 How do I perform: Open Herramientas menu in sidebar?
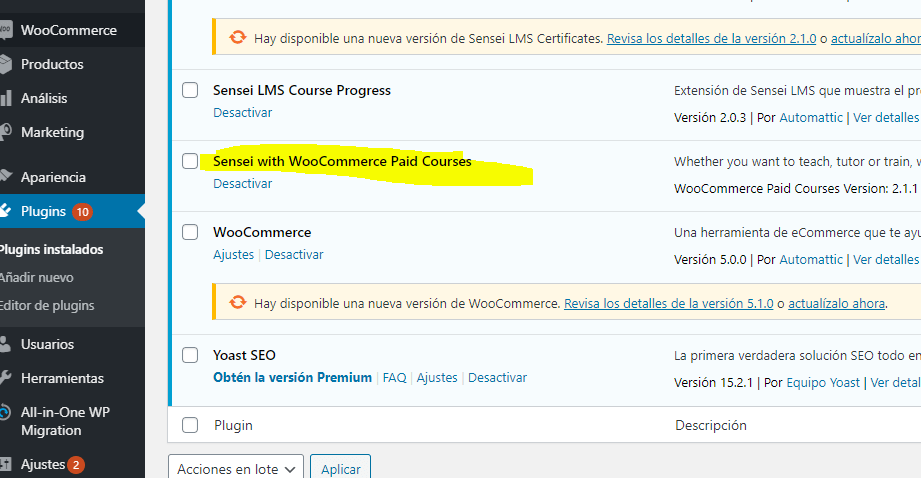click(62, 378)
